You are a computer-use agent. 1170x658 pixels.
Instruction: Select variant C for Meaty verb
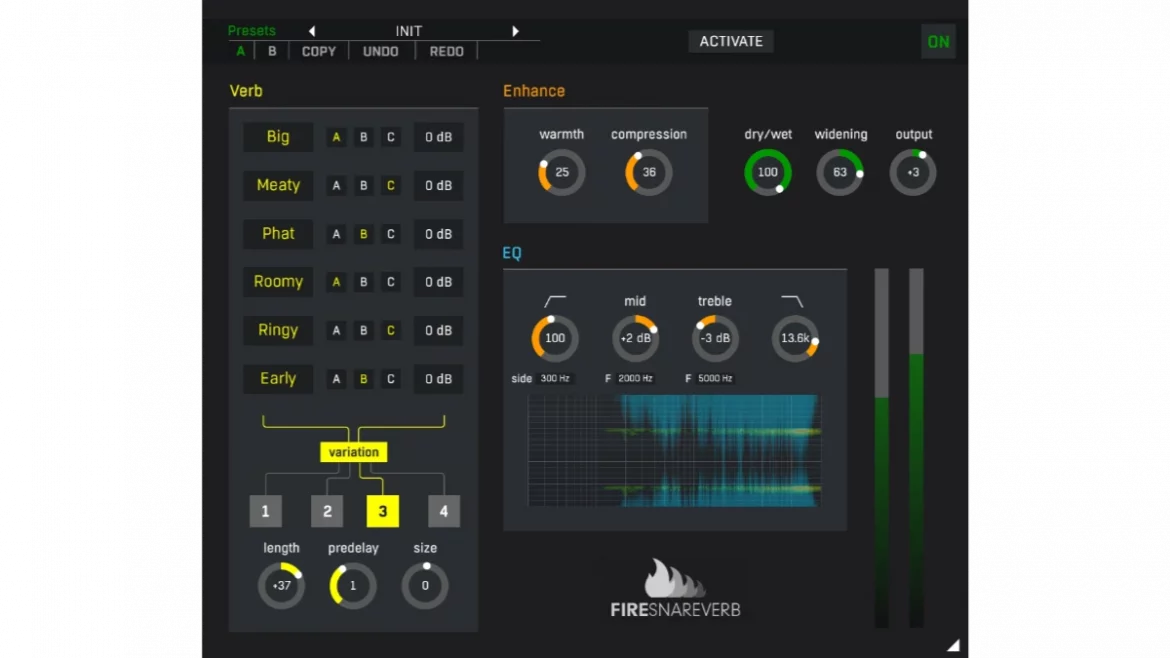click(x=390, y=186)
